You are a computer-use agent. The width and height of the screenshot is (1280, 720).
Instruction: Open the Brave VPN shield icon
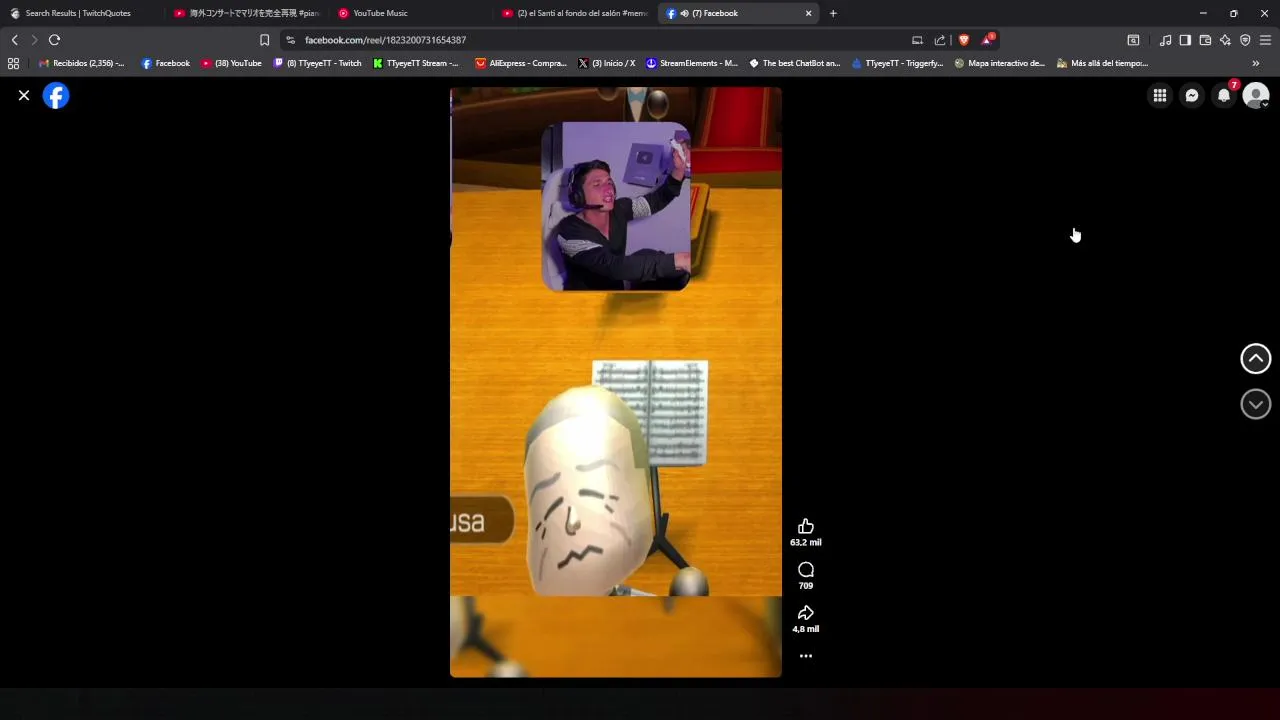point(1245,40)
